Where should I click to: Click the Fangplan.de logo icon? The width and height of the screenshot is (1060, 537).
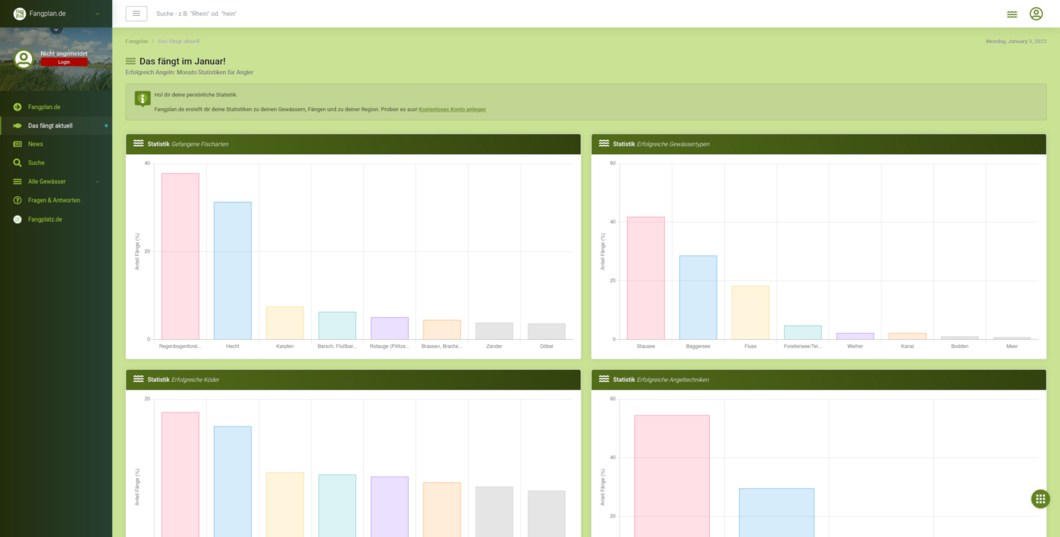(19, 13)
